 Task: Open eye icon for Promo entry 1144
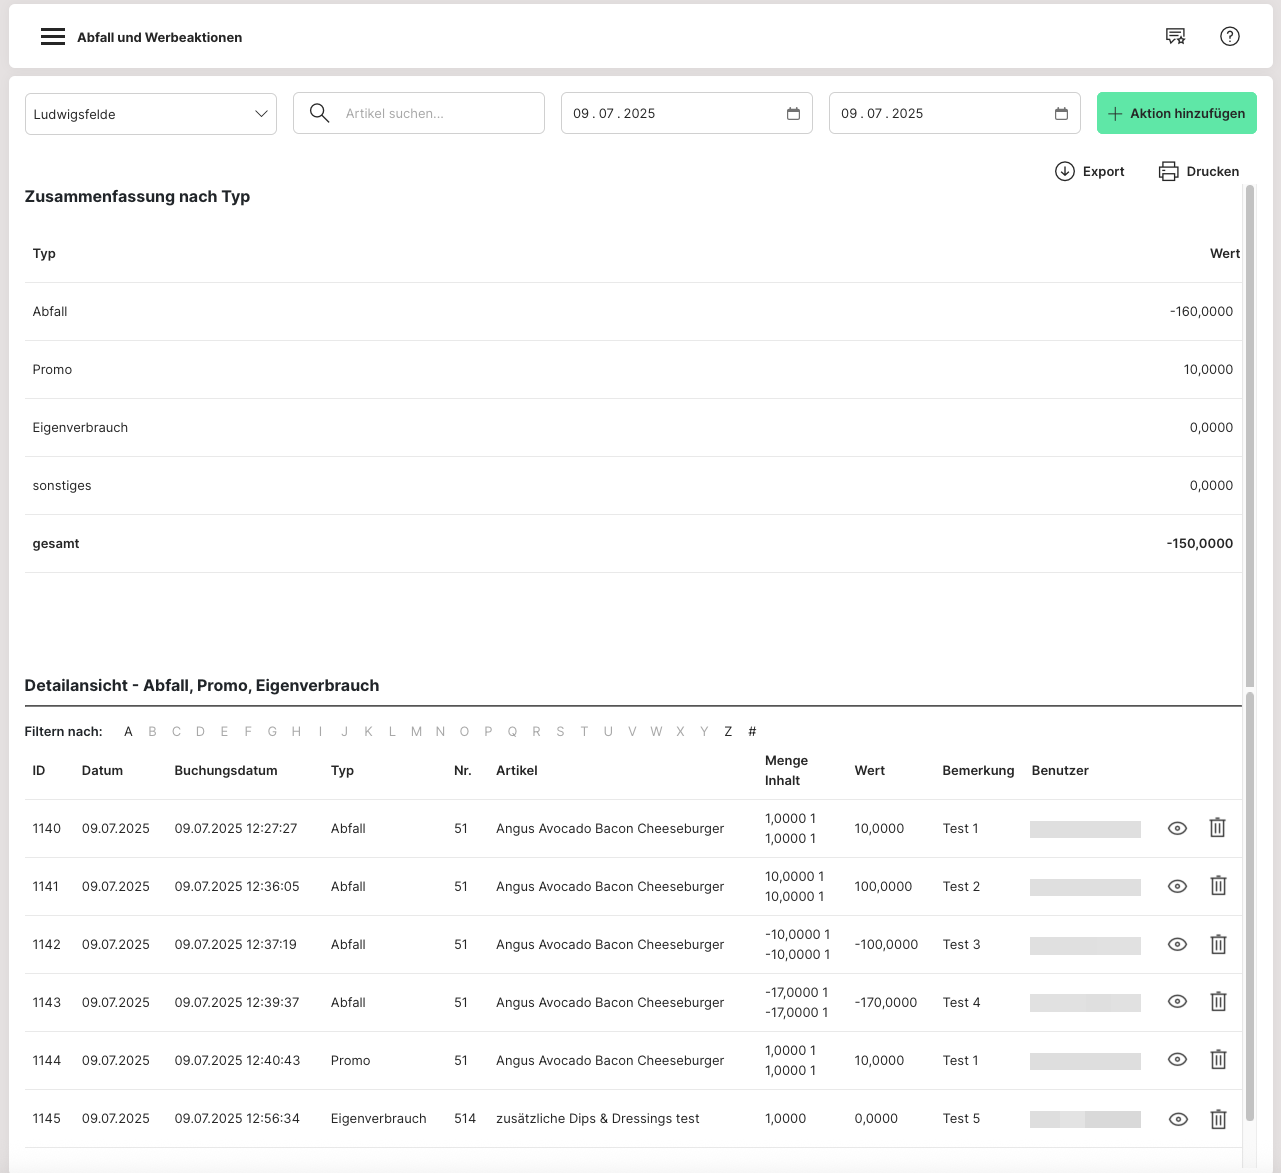click(x=1177, y=1060)
